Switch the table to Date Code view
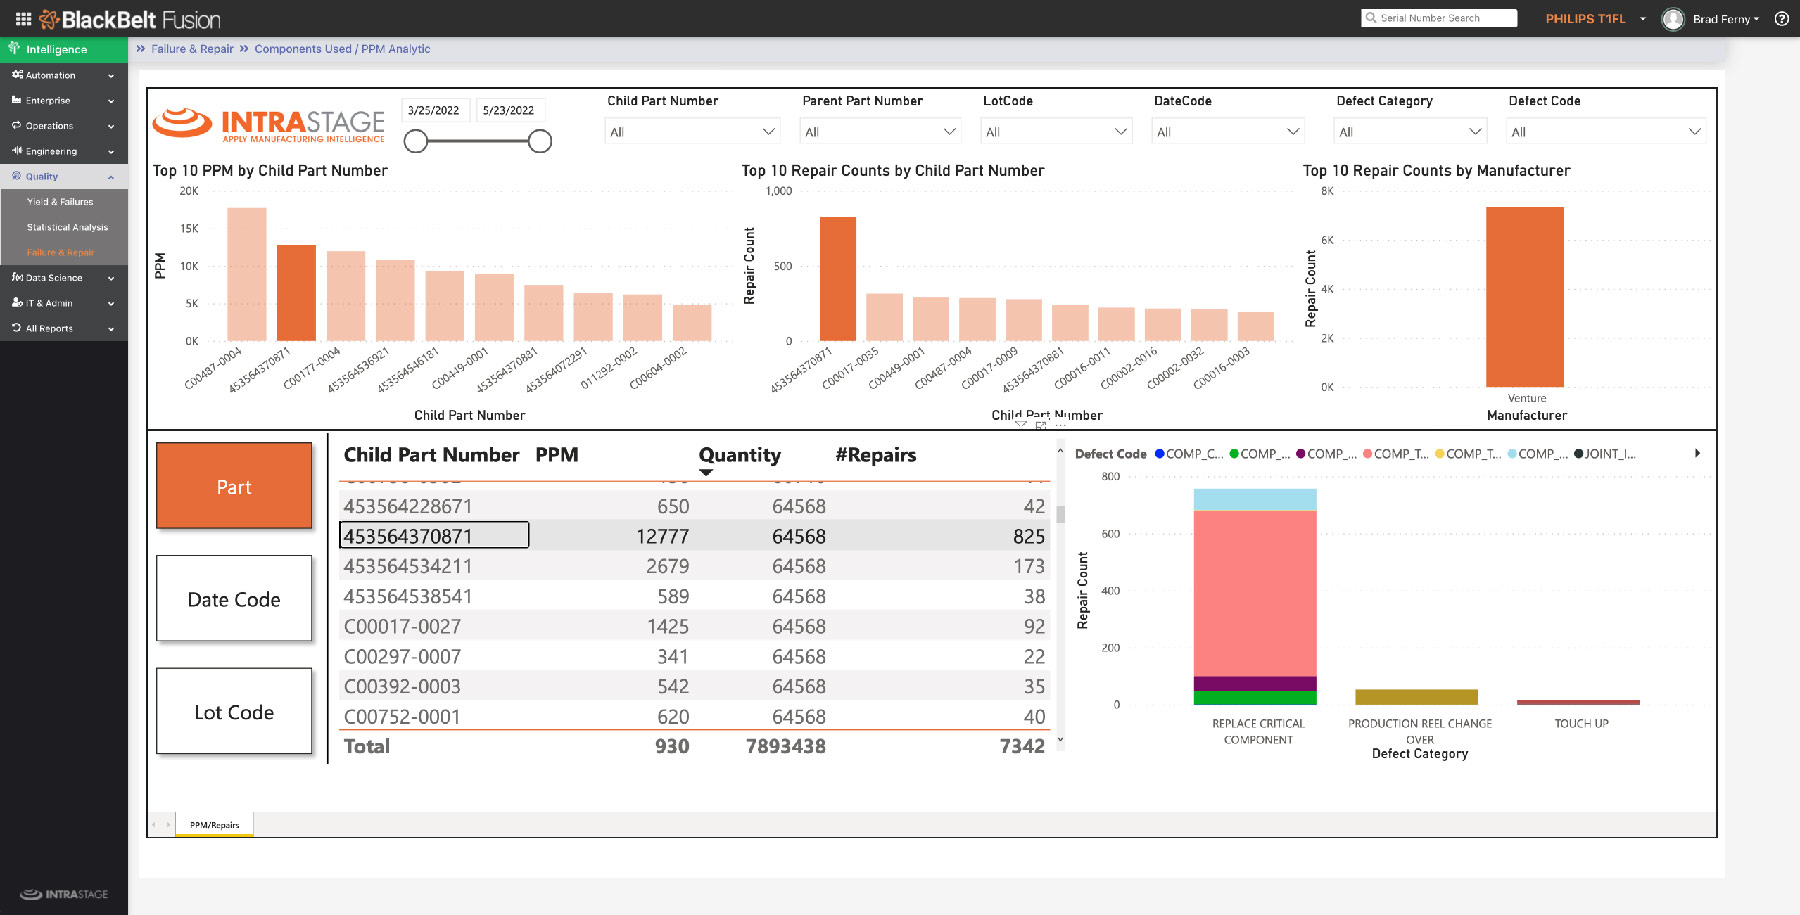Image resolution: width=1800 pixels, height=915 pixels. pos(234,599)
